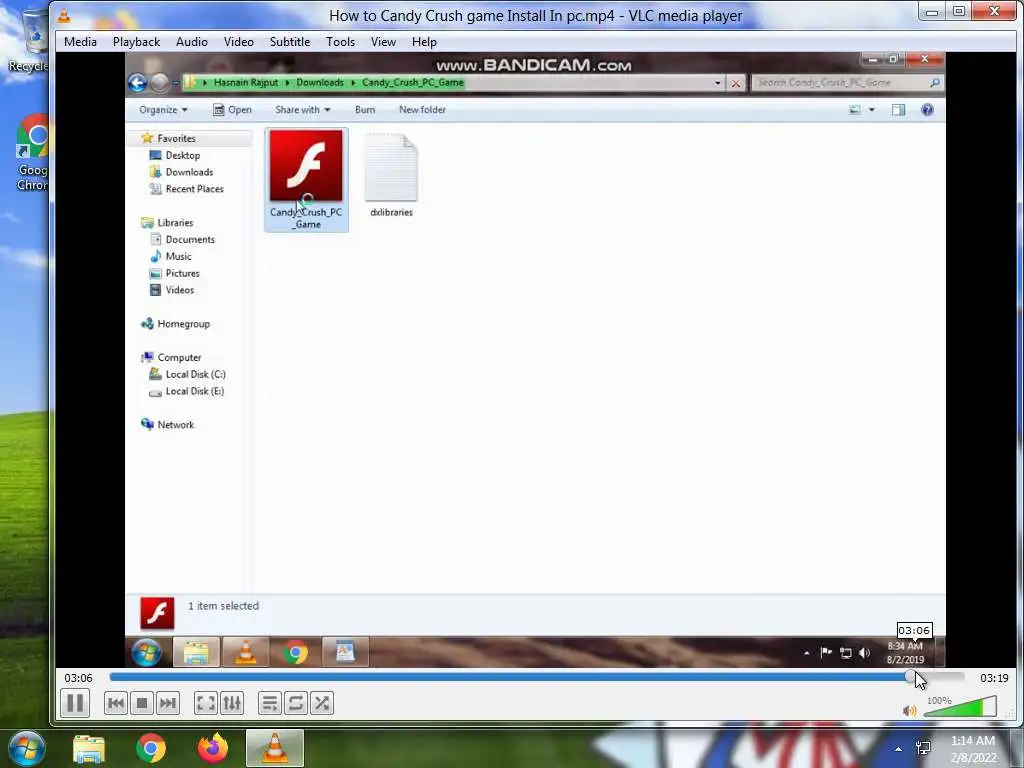Toggle loop mode button
Screen dimensions: 1024x768
296,703
